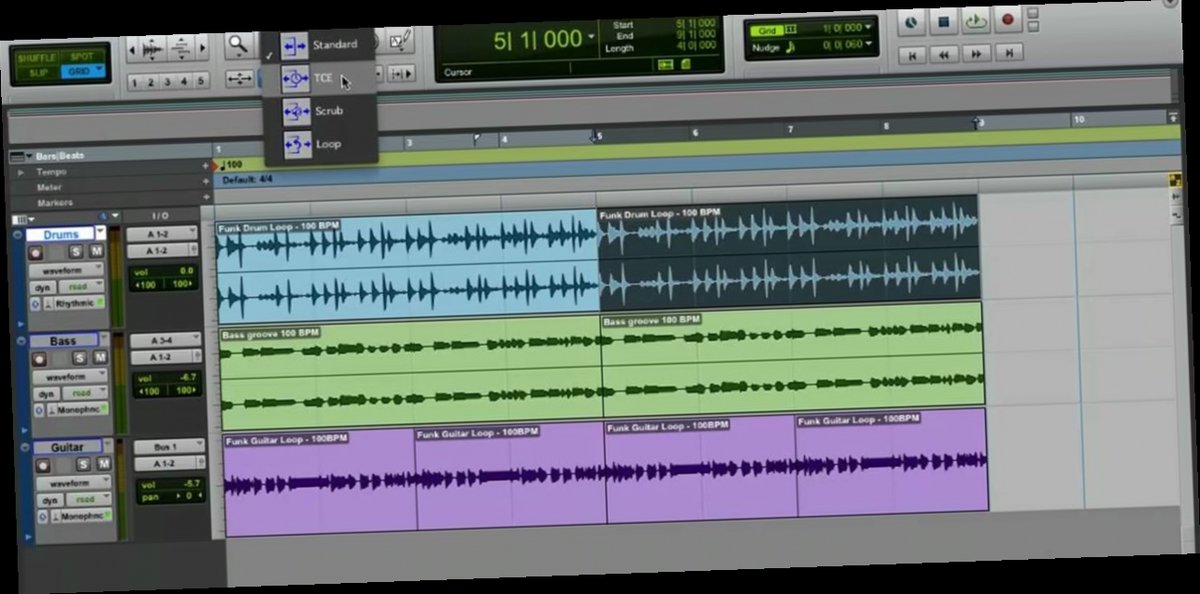Solo the Bass track

pos(80,358)
